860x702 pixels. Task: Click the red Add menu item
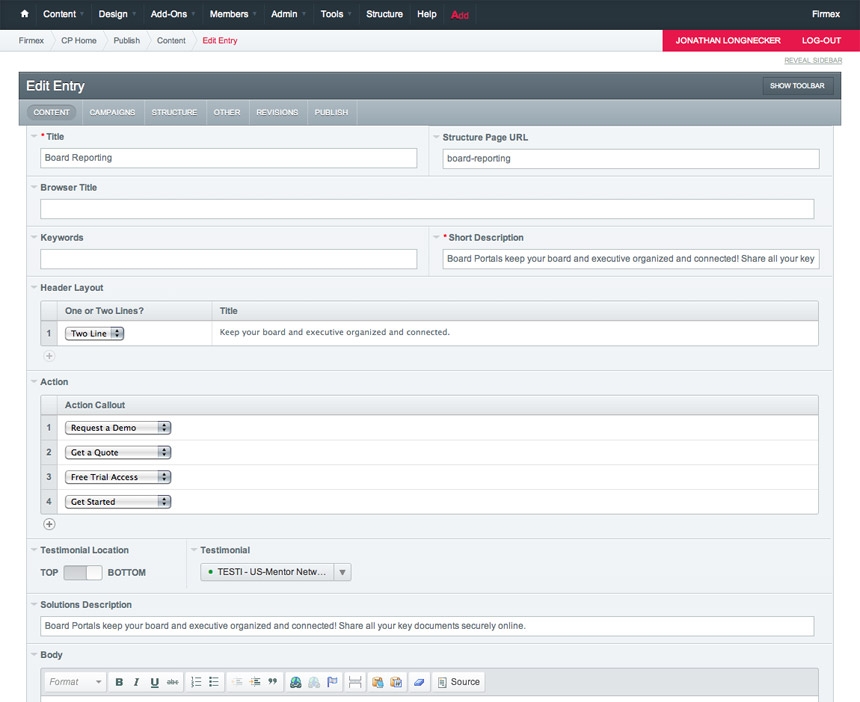(x=460, y=15)
